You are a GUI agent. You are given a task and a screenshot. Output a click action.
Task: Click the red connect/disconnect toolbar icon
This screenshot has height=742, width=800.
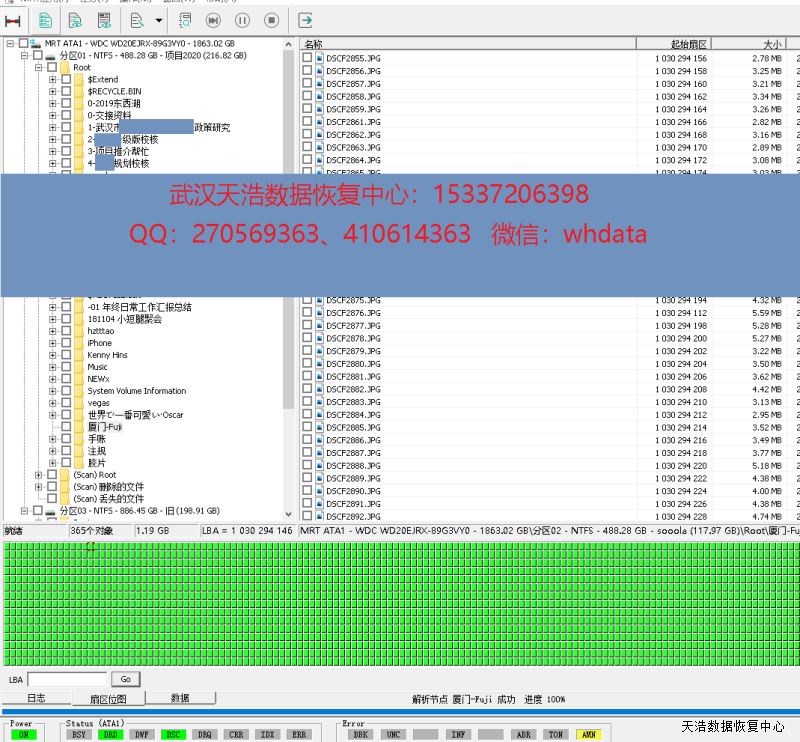point(13,20)
